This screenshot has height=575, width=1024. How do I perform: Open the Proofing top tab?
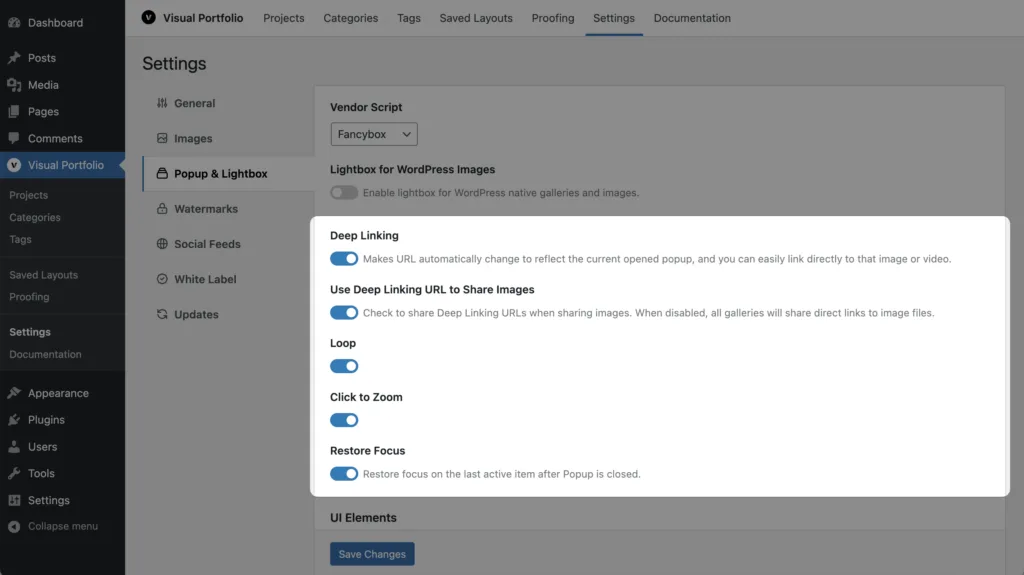pos(552,18)
